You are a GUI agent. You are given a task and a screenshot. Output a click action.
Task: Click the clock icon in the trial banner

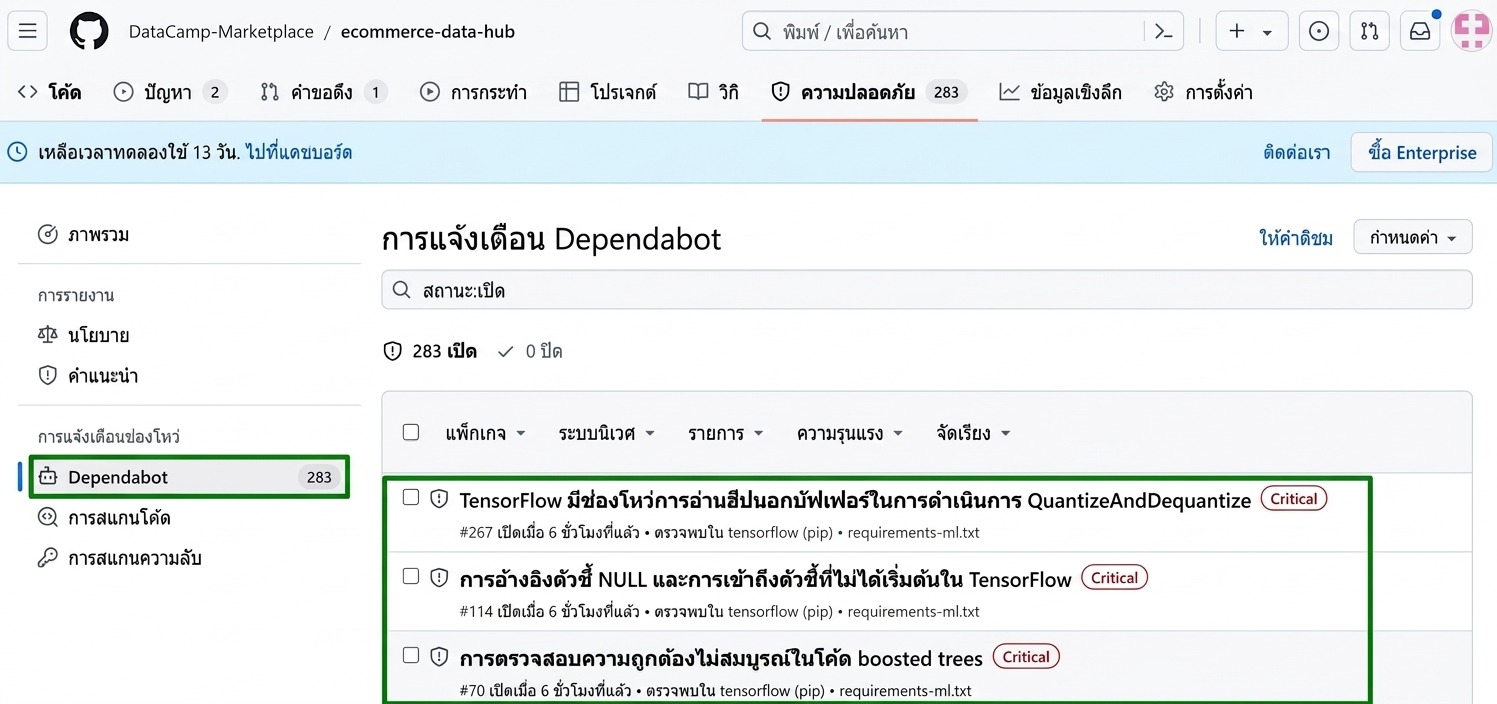tap(18, 153)
